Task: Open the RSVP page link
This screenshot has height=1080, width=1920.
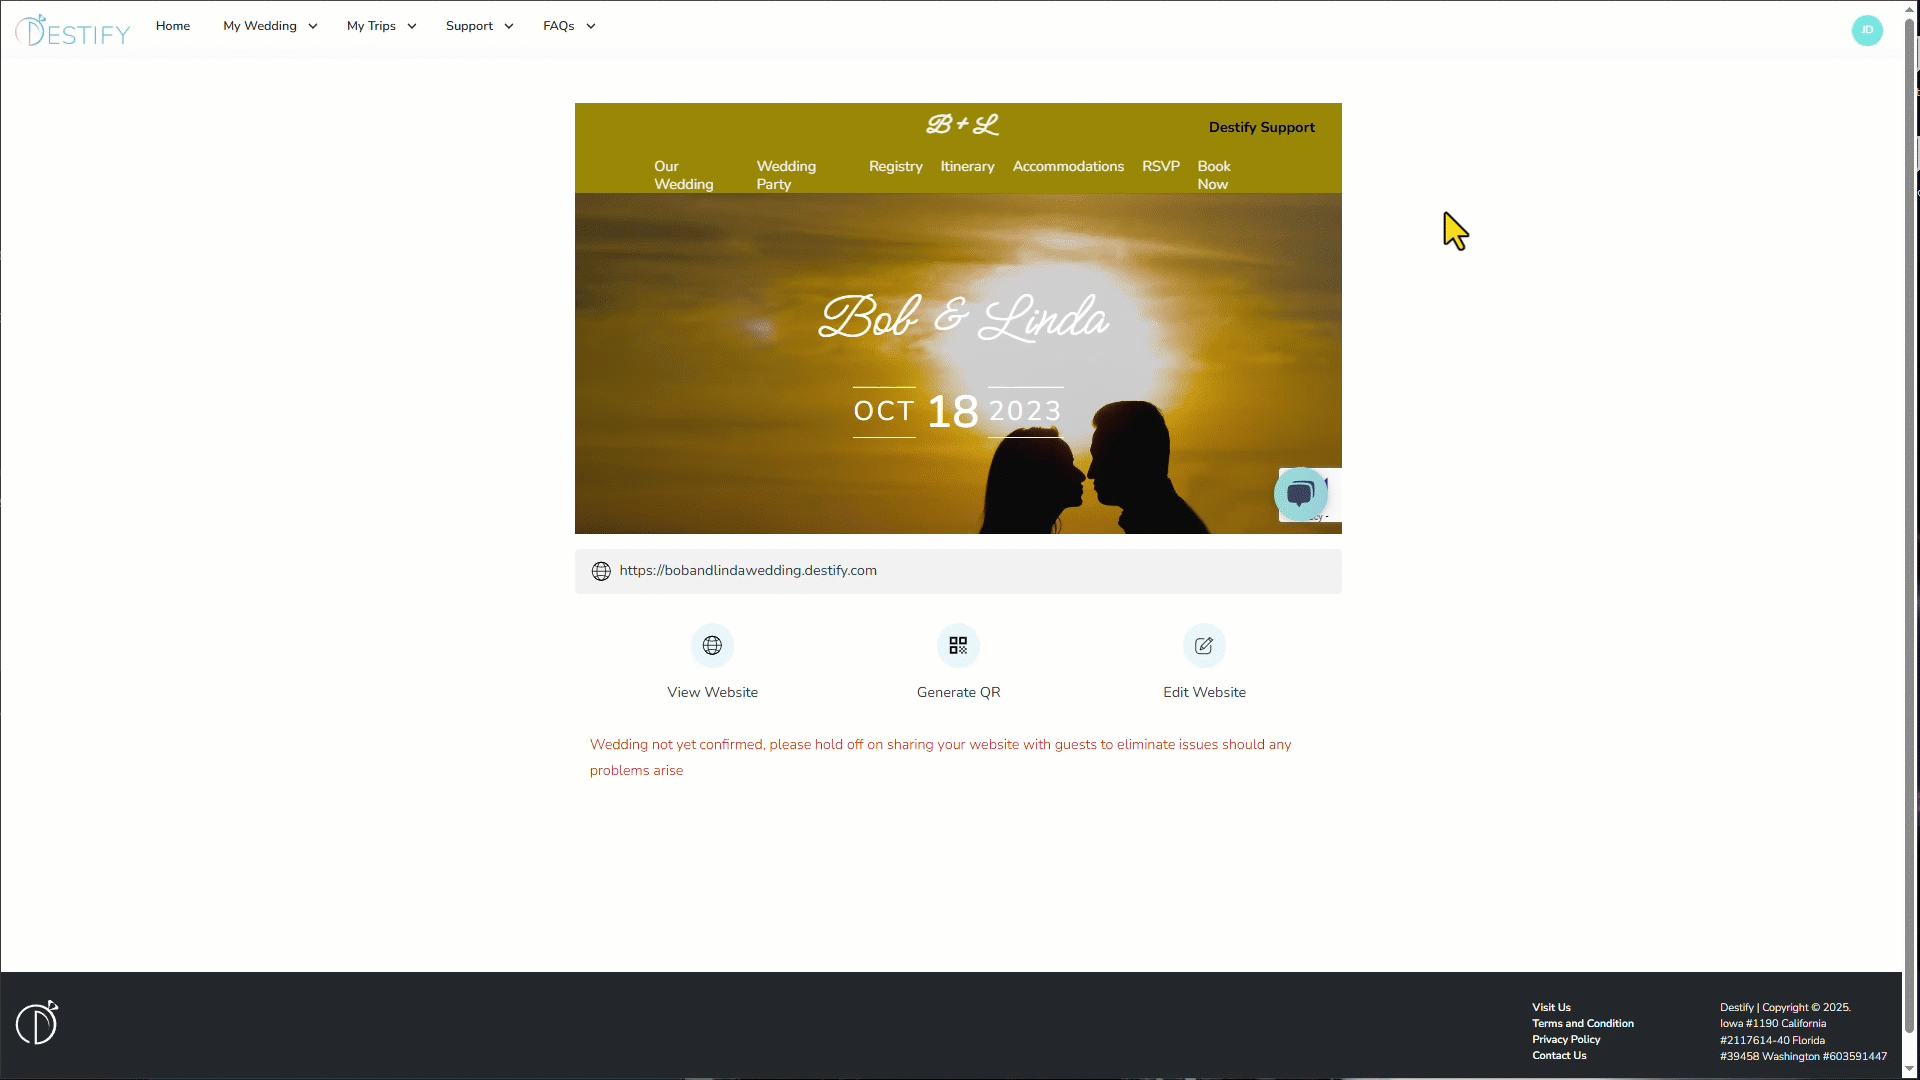Action: coord(1160,166)
